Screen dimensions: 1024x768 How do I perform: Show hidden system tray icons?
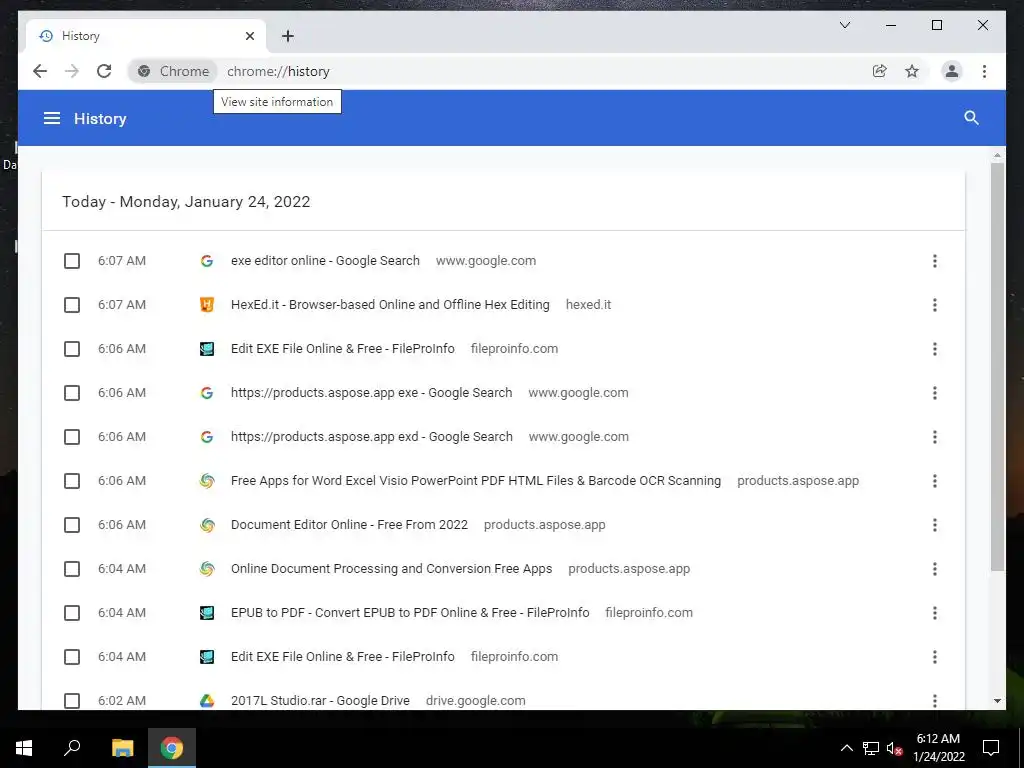(x=846, y=748)
